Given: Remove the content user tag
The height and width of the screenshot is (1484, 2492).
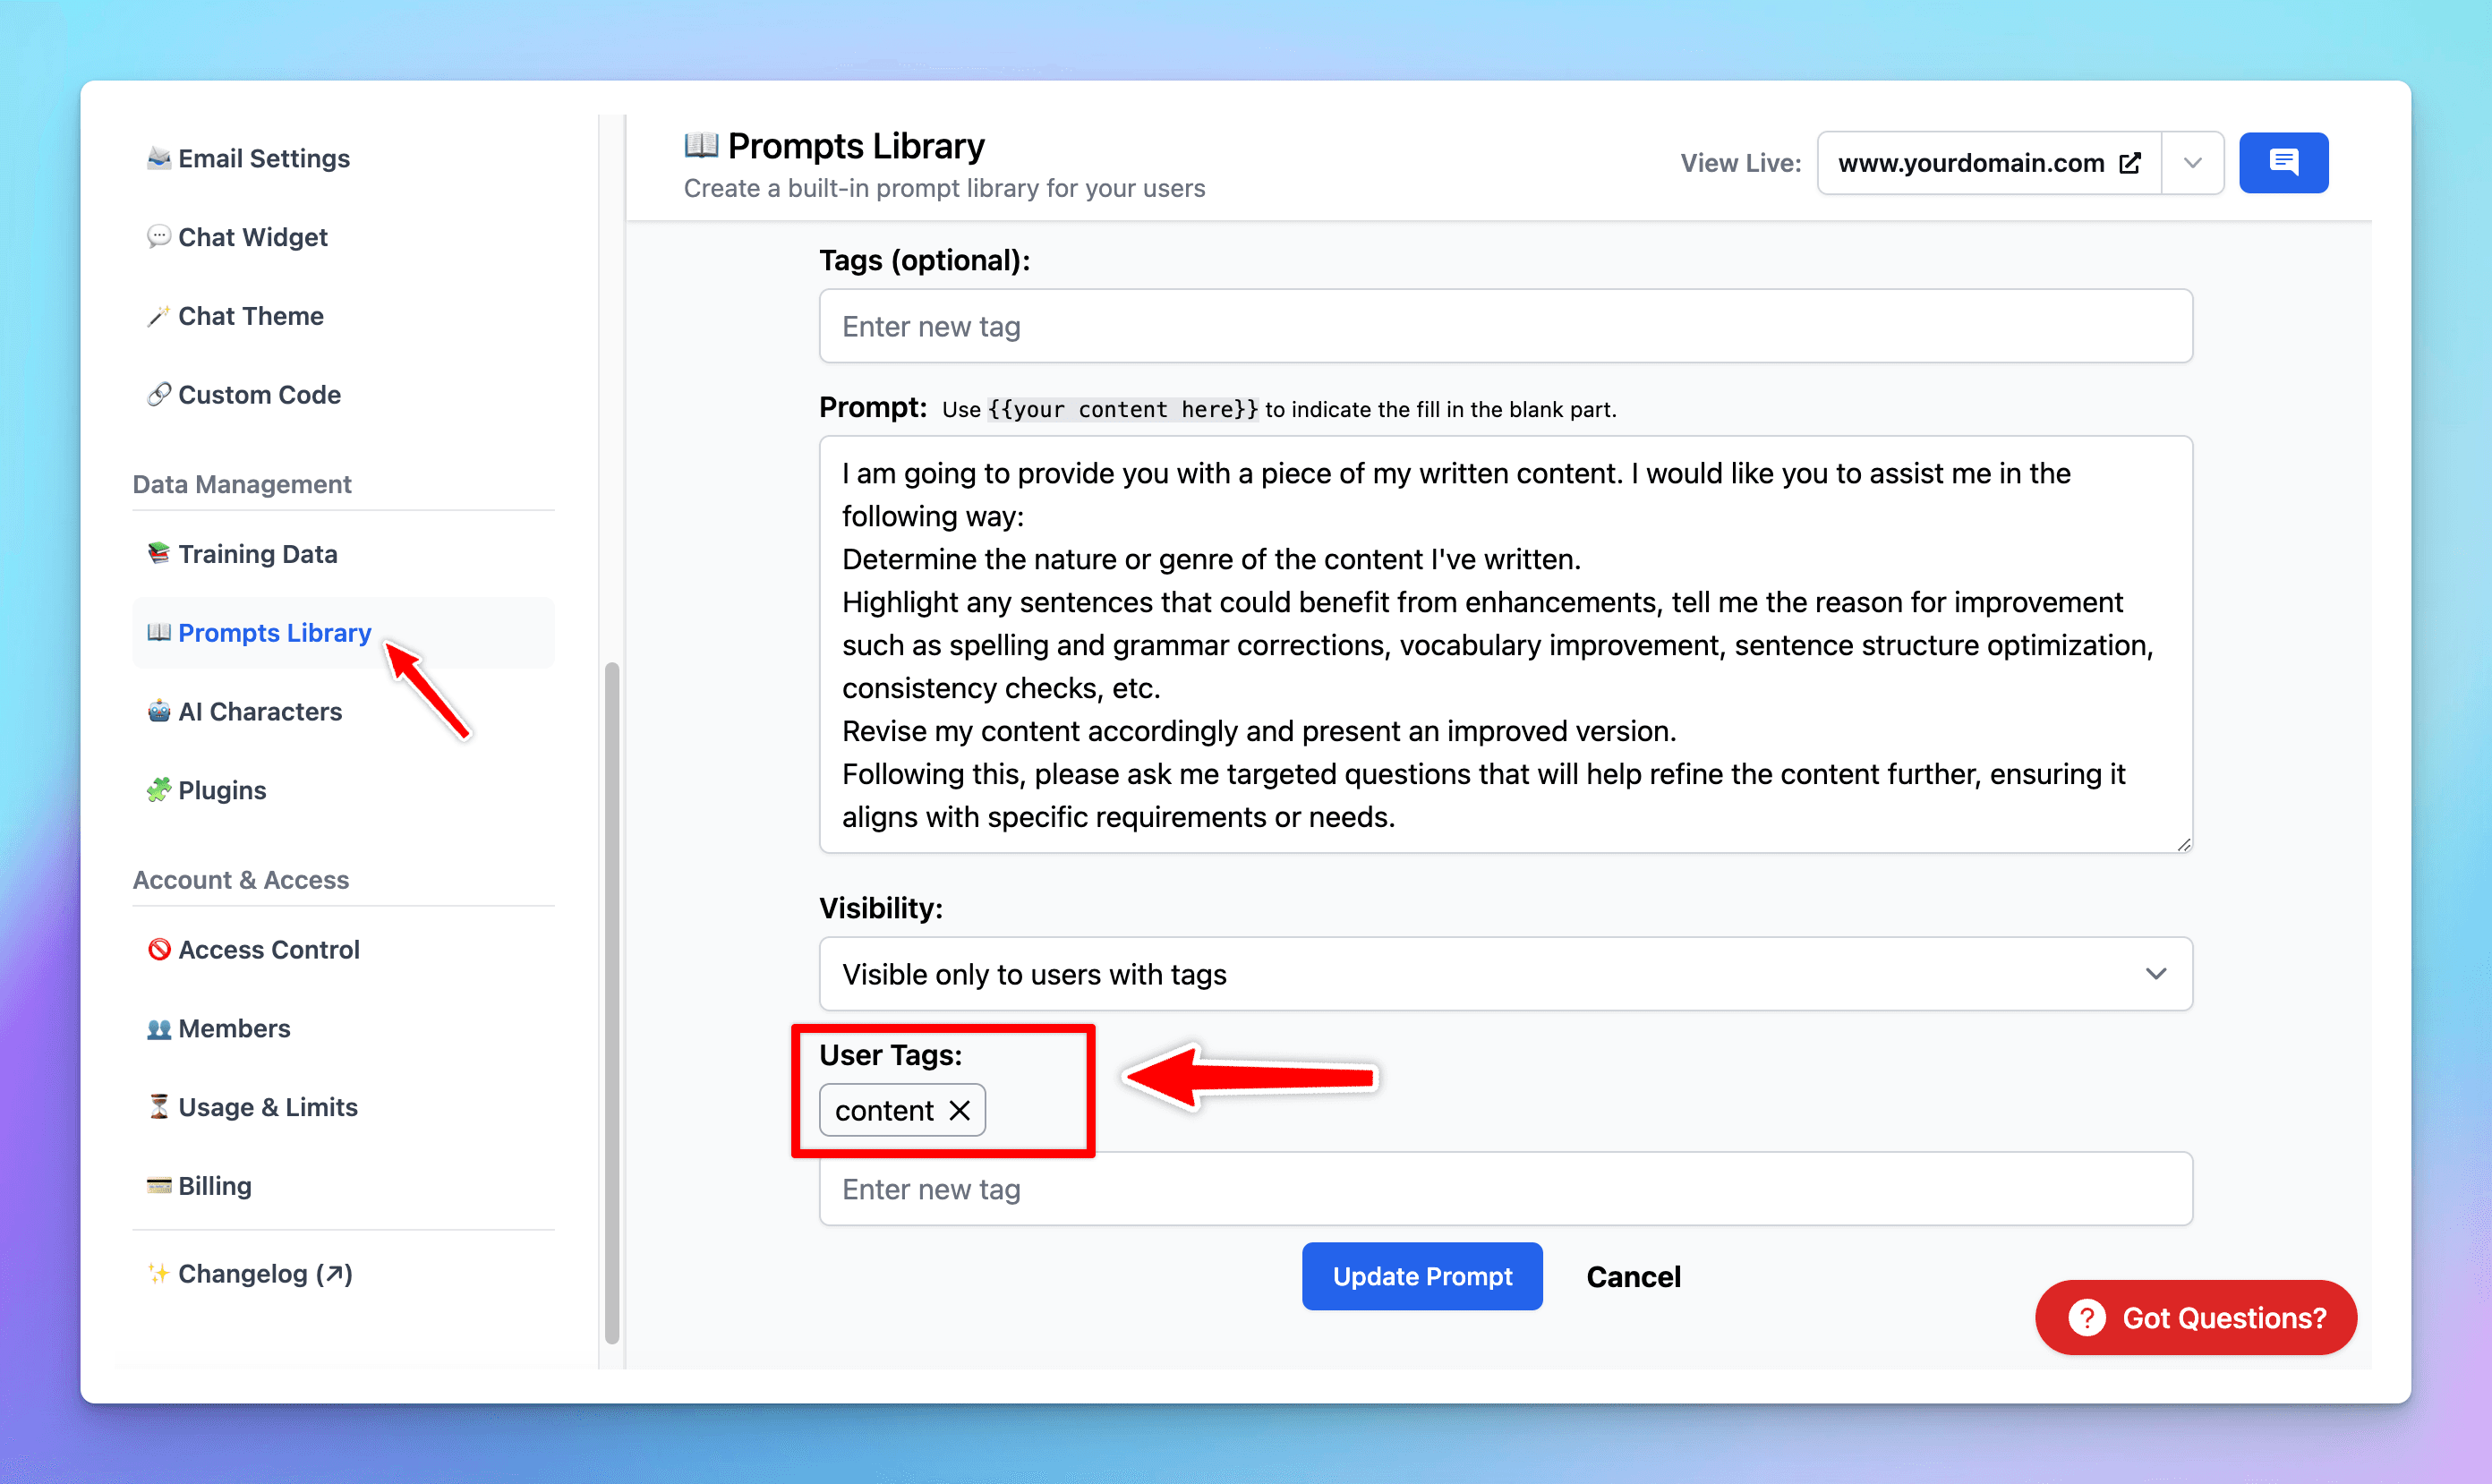Looking at the screenshot, I should 959,1110.
